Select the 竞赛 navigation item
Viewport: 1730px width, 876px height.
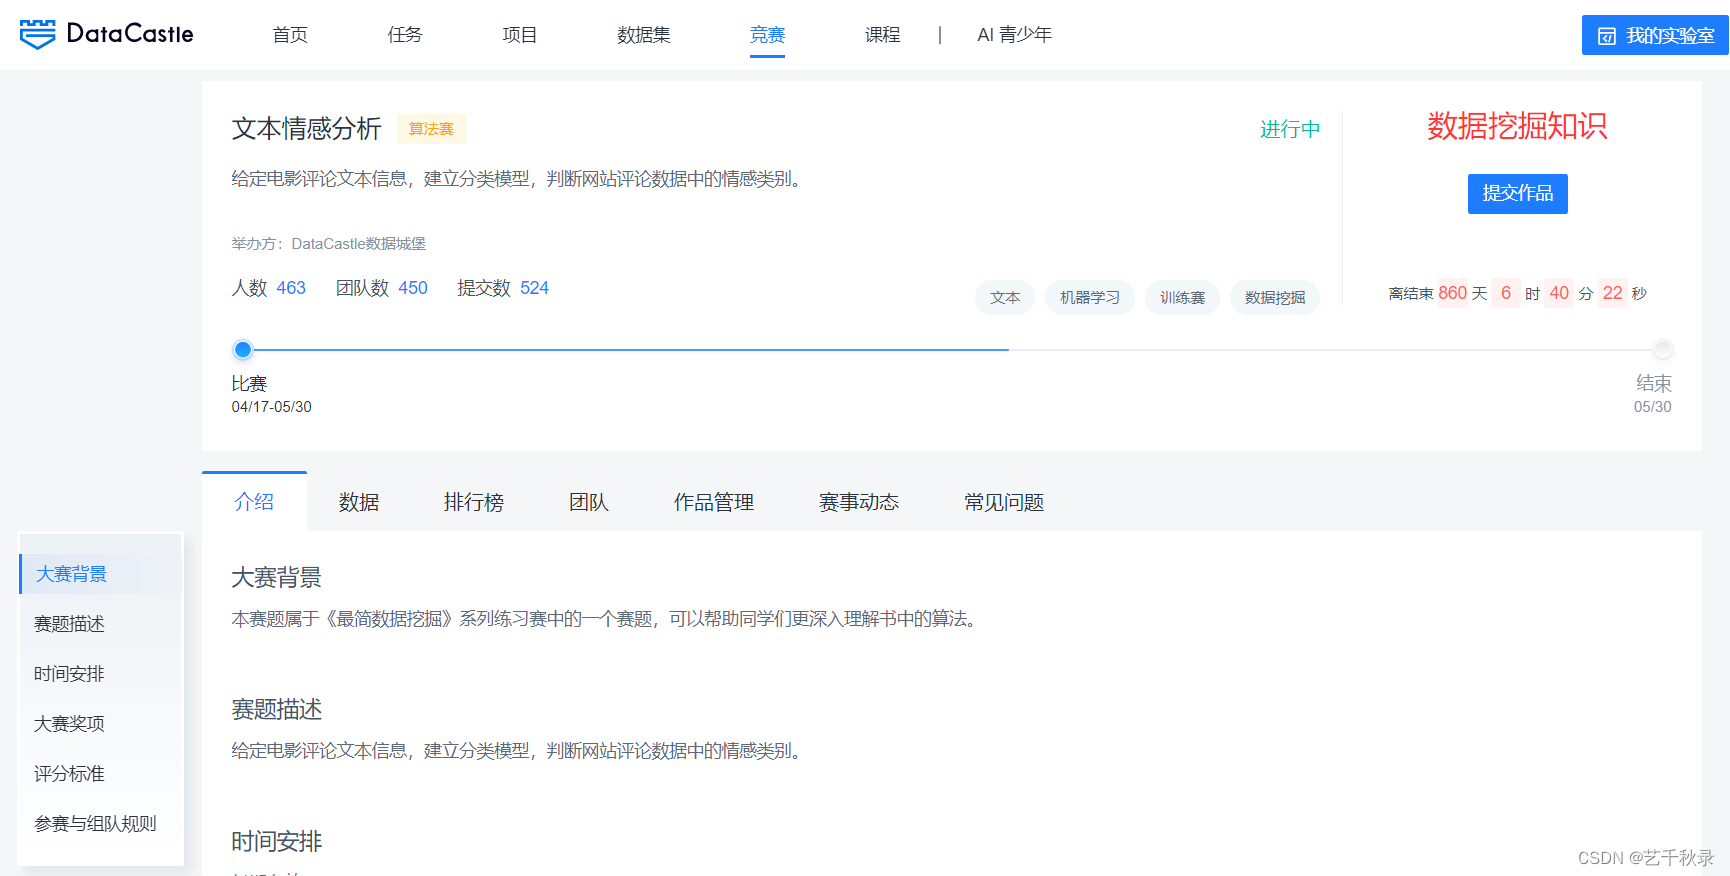pos(768,35)
